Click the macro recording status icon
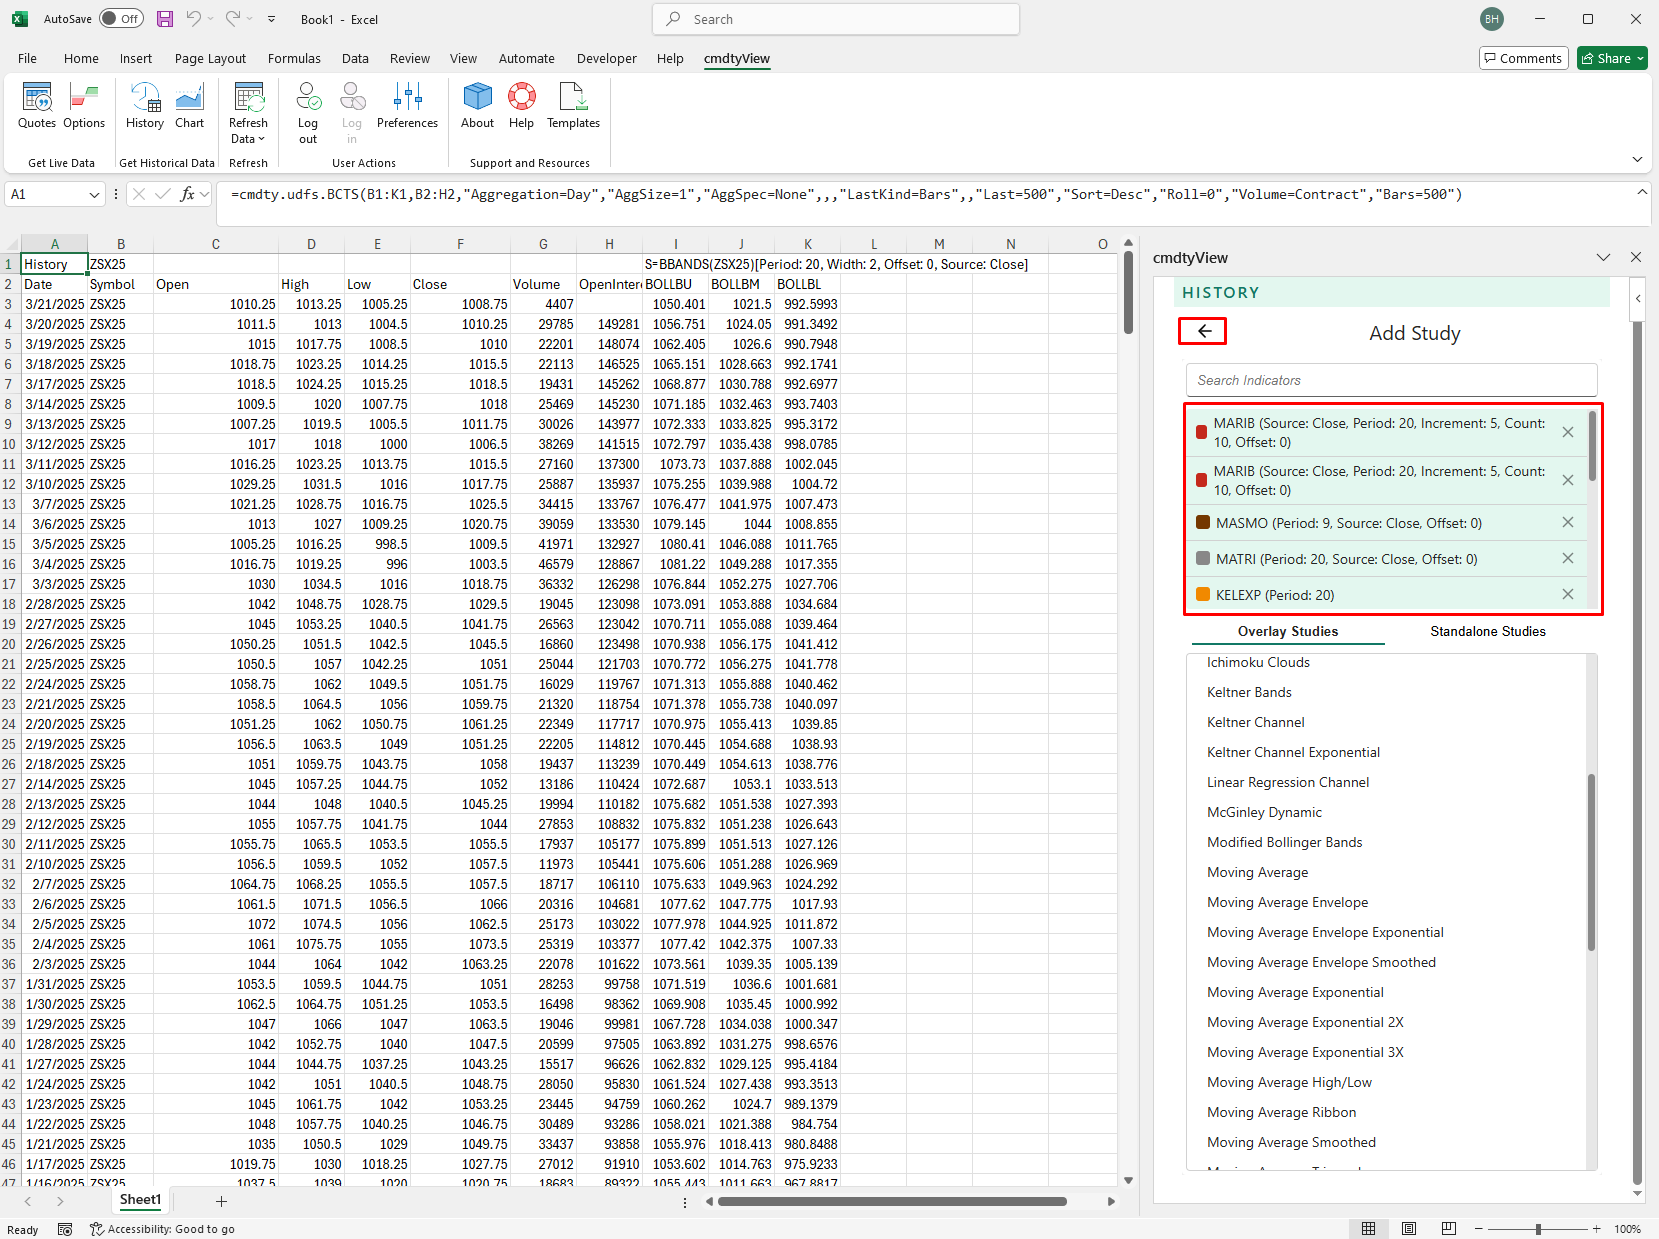Screen dimensions: 1659x1239 pyautogui.click(x=65, y=1229)
